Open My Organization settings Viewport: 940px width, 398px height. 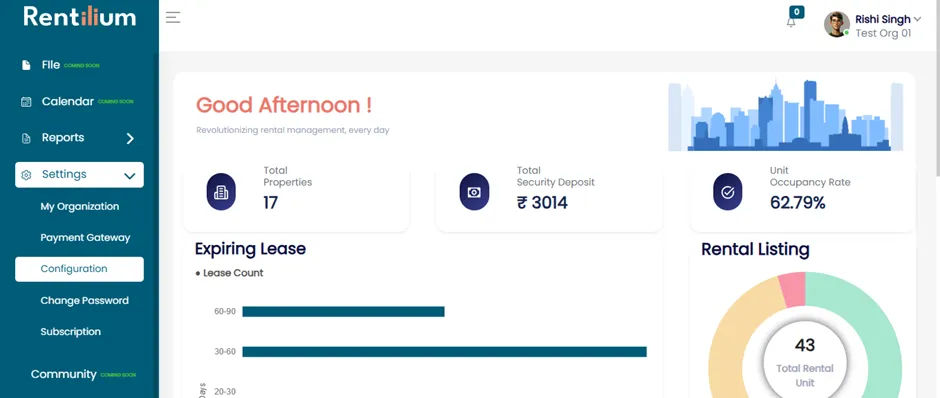click(80, 207)
